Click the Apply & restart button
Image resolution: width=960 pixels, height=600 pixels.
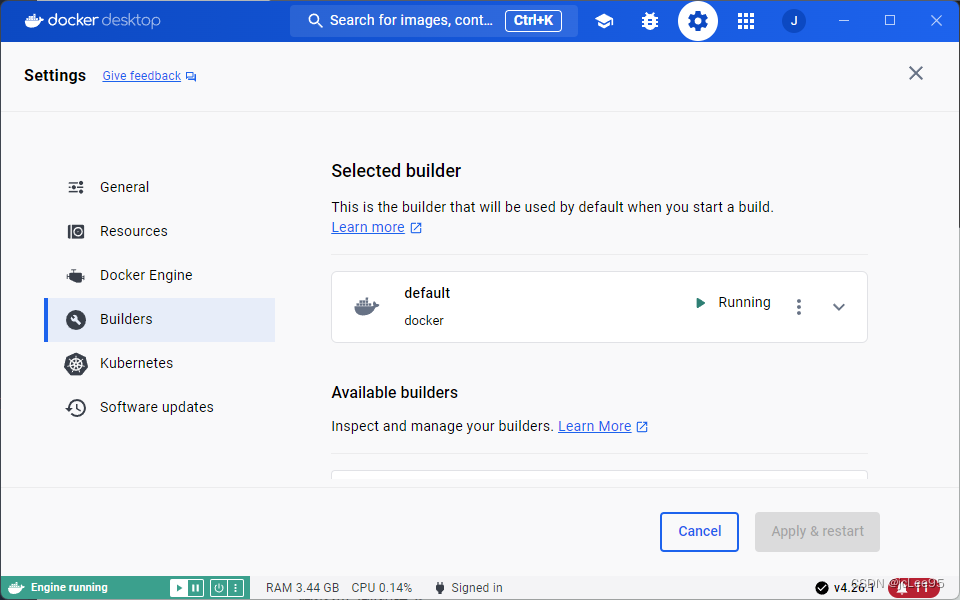tap(817, 531)
